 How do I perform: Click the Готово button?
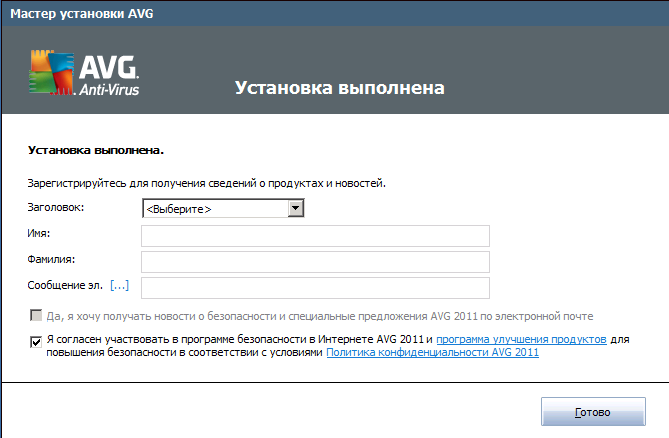click(593, 412)
